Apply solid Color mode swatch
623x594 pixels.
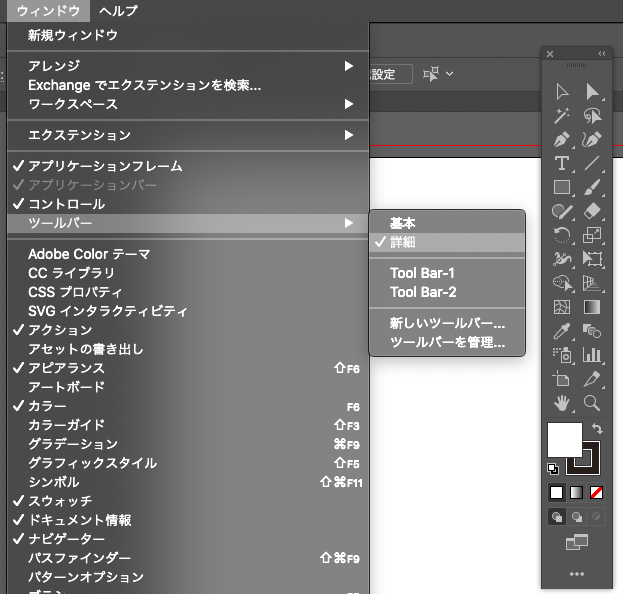click(556, 493)
